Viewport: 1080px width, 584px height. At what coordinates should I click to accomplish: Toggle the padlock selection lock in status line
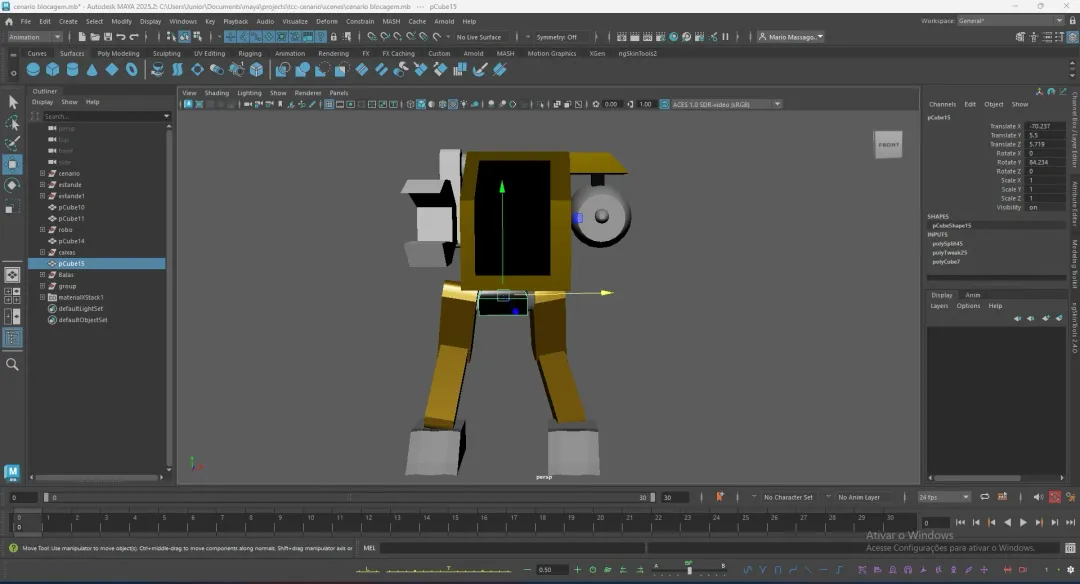coord(334,36)
